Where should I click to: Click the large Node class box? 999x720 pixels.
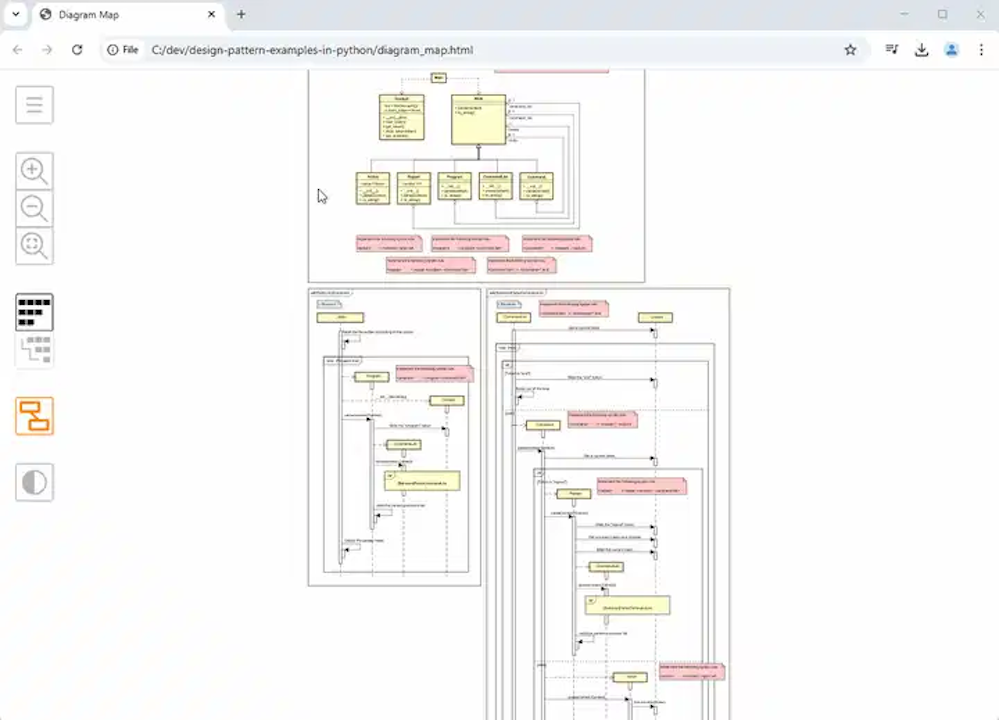point(478,120)
